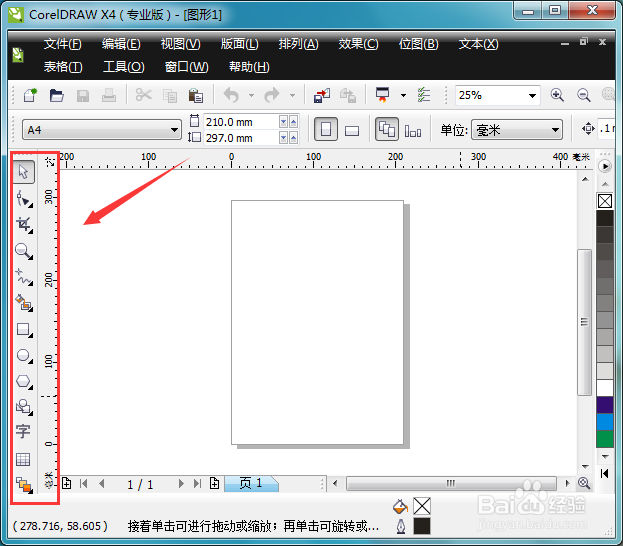Select the Interactive Blend tool
623x546 pixels.
point(24,485)
